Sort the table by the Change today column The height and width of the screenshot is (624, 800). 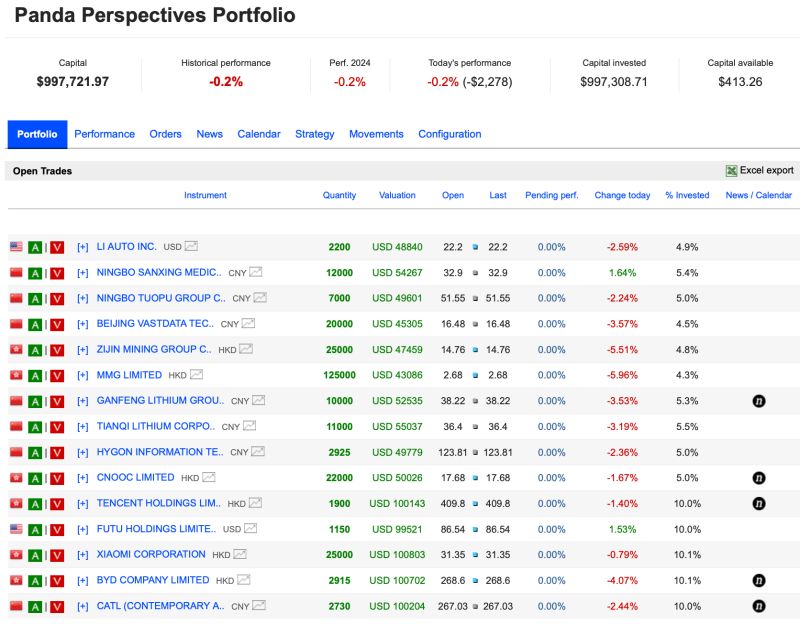[x=622, y=195]
